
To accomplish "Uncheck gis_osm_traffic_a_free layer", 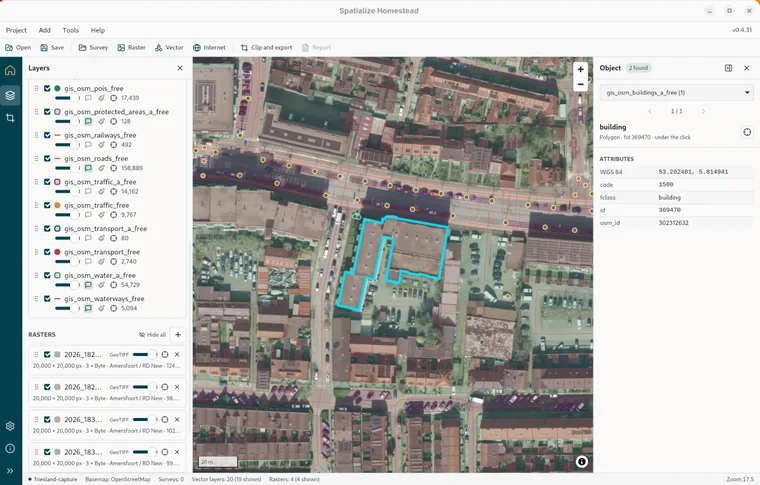I will tap(48, 182).
